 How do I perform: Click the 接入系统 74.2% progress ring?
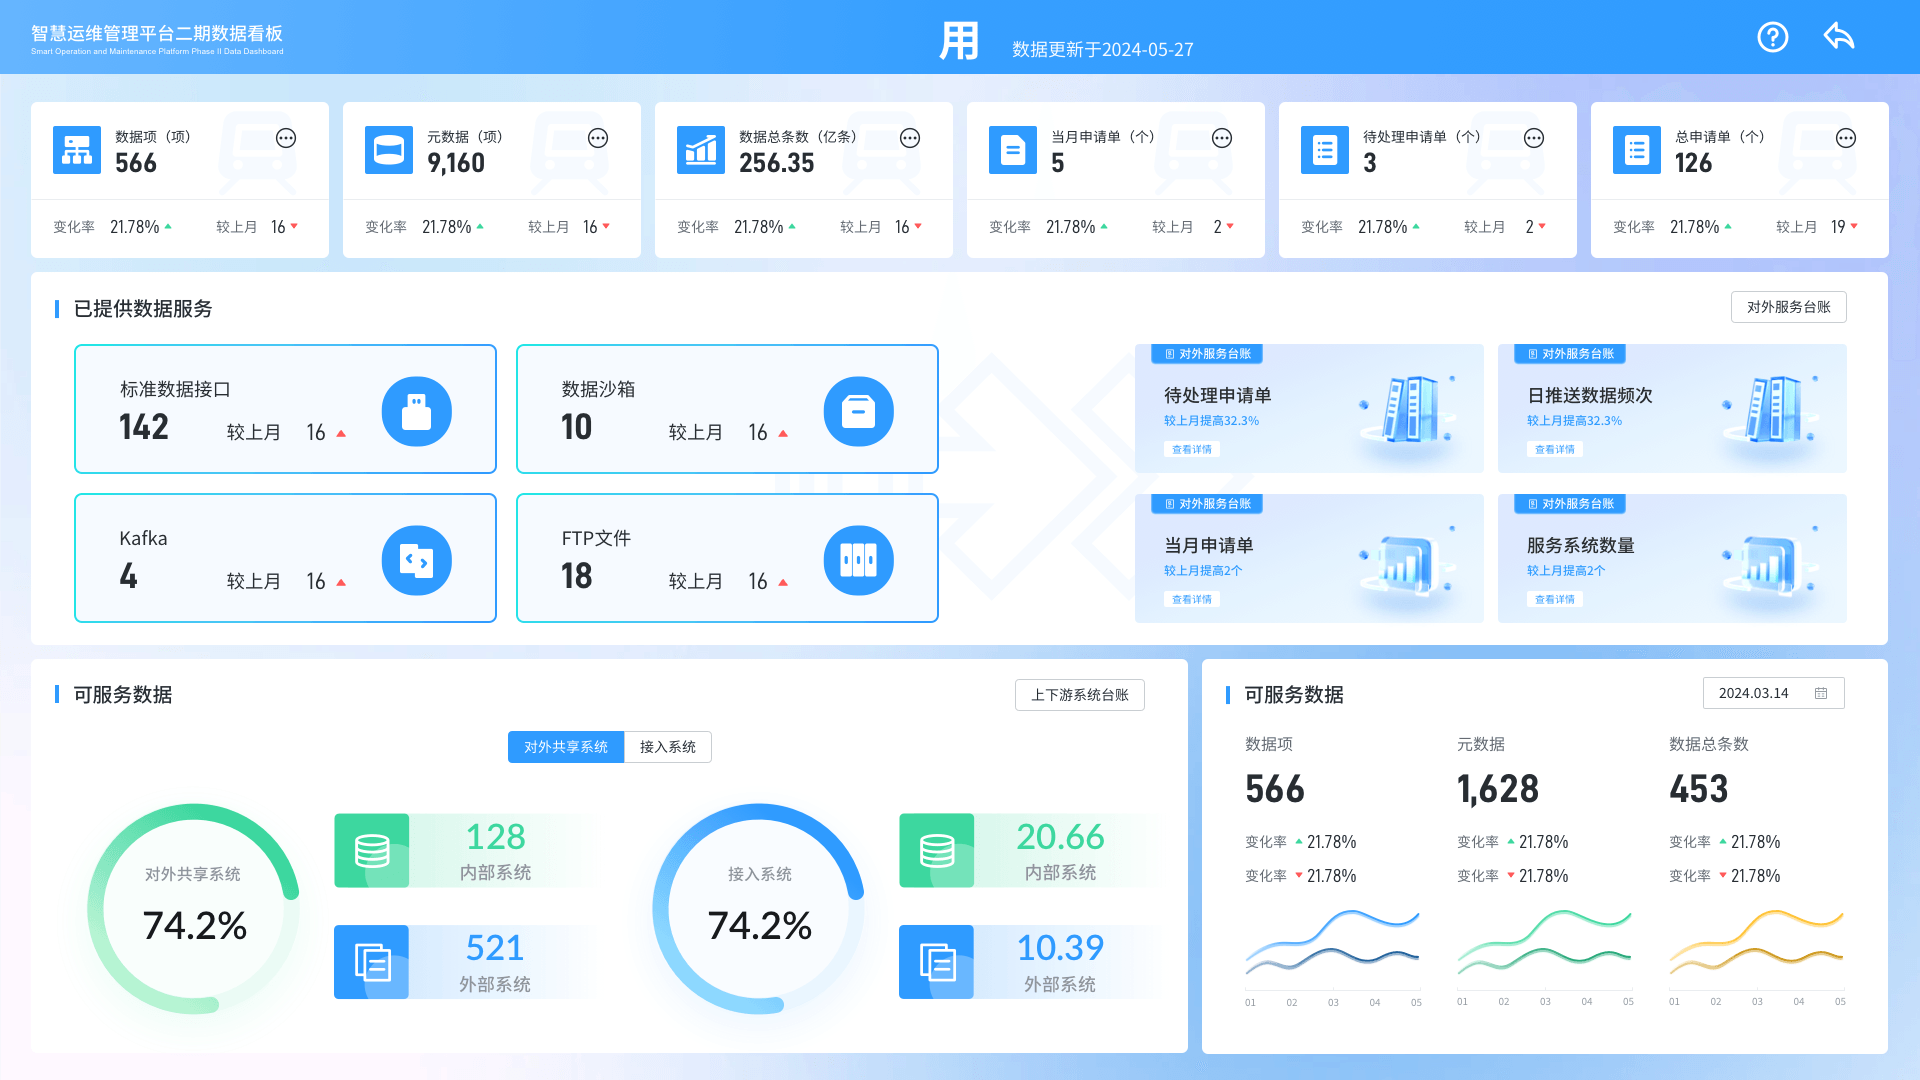[759, 909]
